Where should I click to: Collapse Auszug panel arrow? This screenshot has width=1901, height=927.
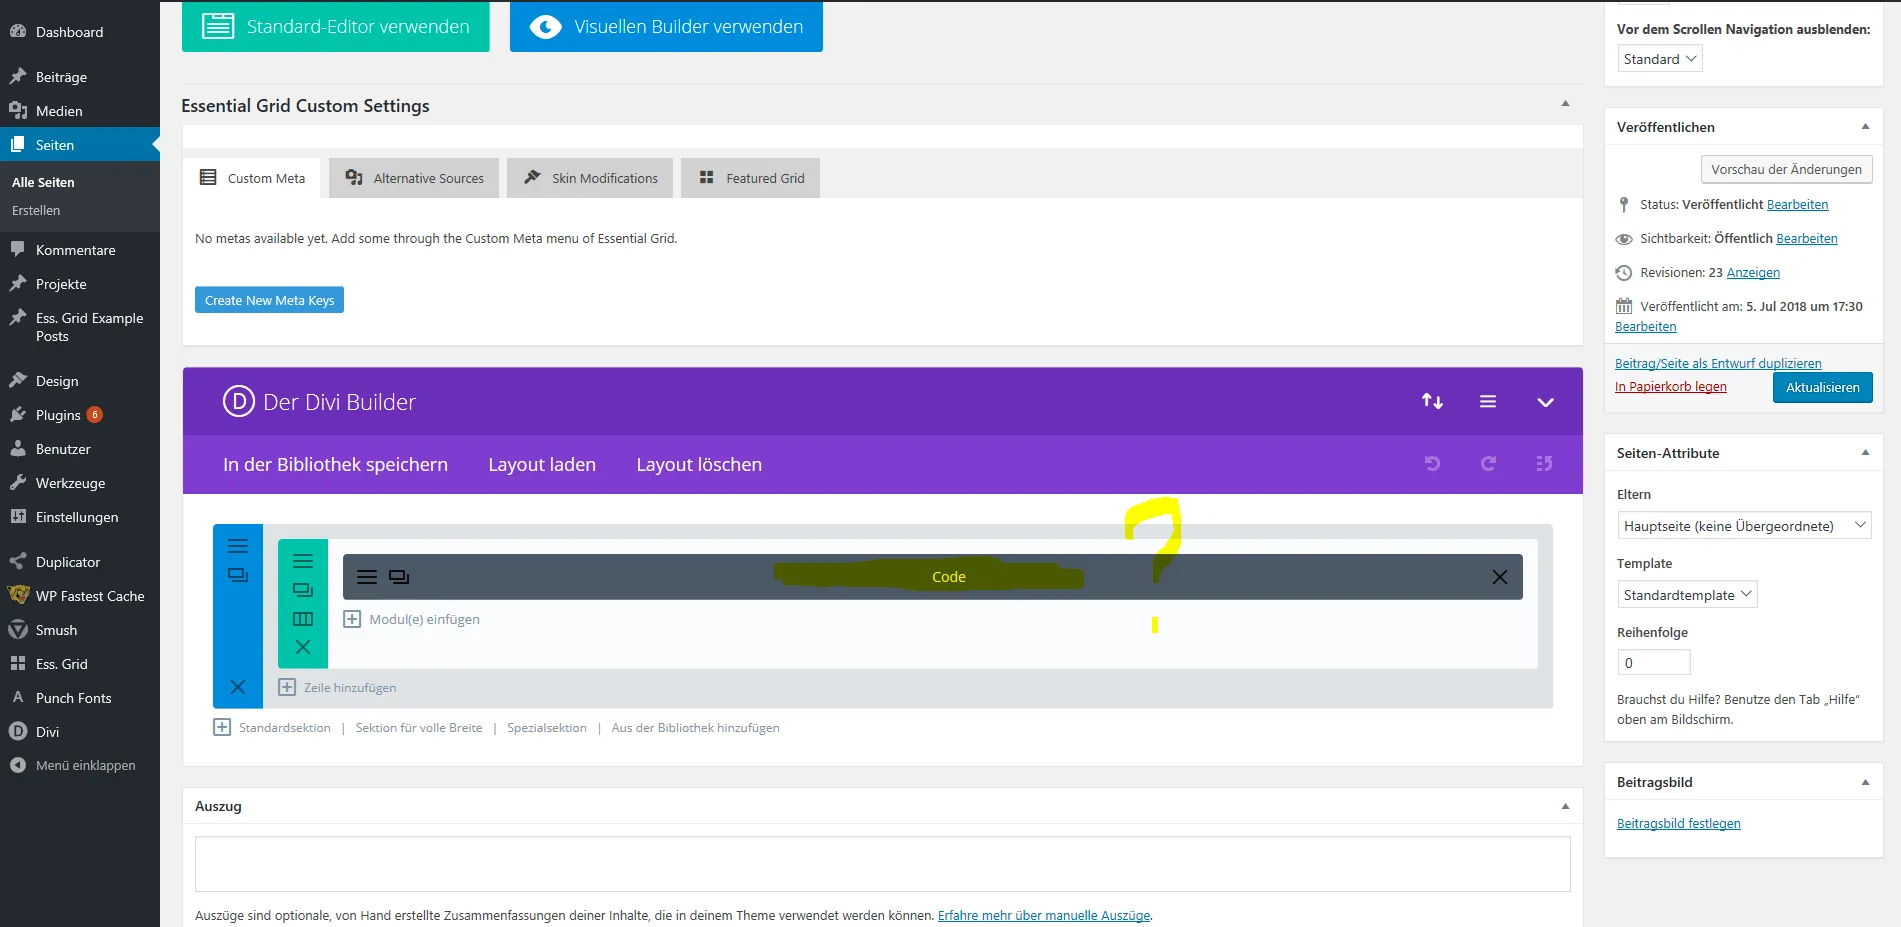pyautogui.click(x=1565, y=806)
